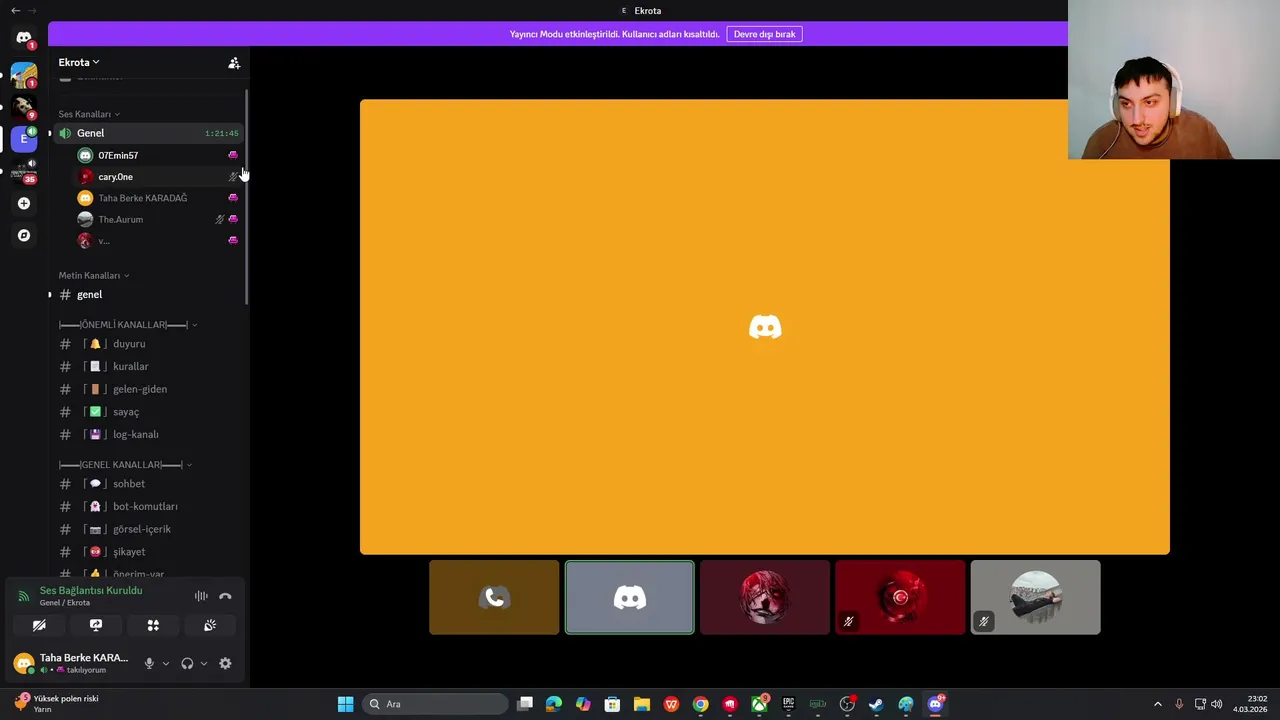Collapse the ÖNEMLİ KANALLAR category
Screen dimensions: 1280x720
click(x=128, y=325)
